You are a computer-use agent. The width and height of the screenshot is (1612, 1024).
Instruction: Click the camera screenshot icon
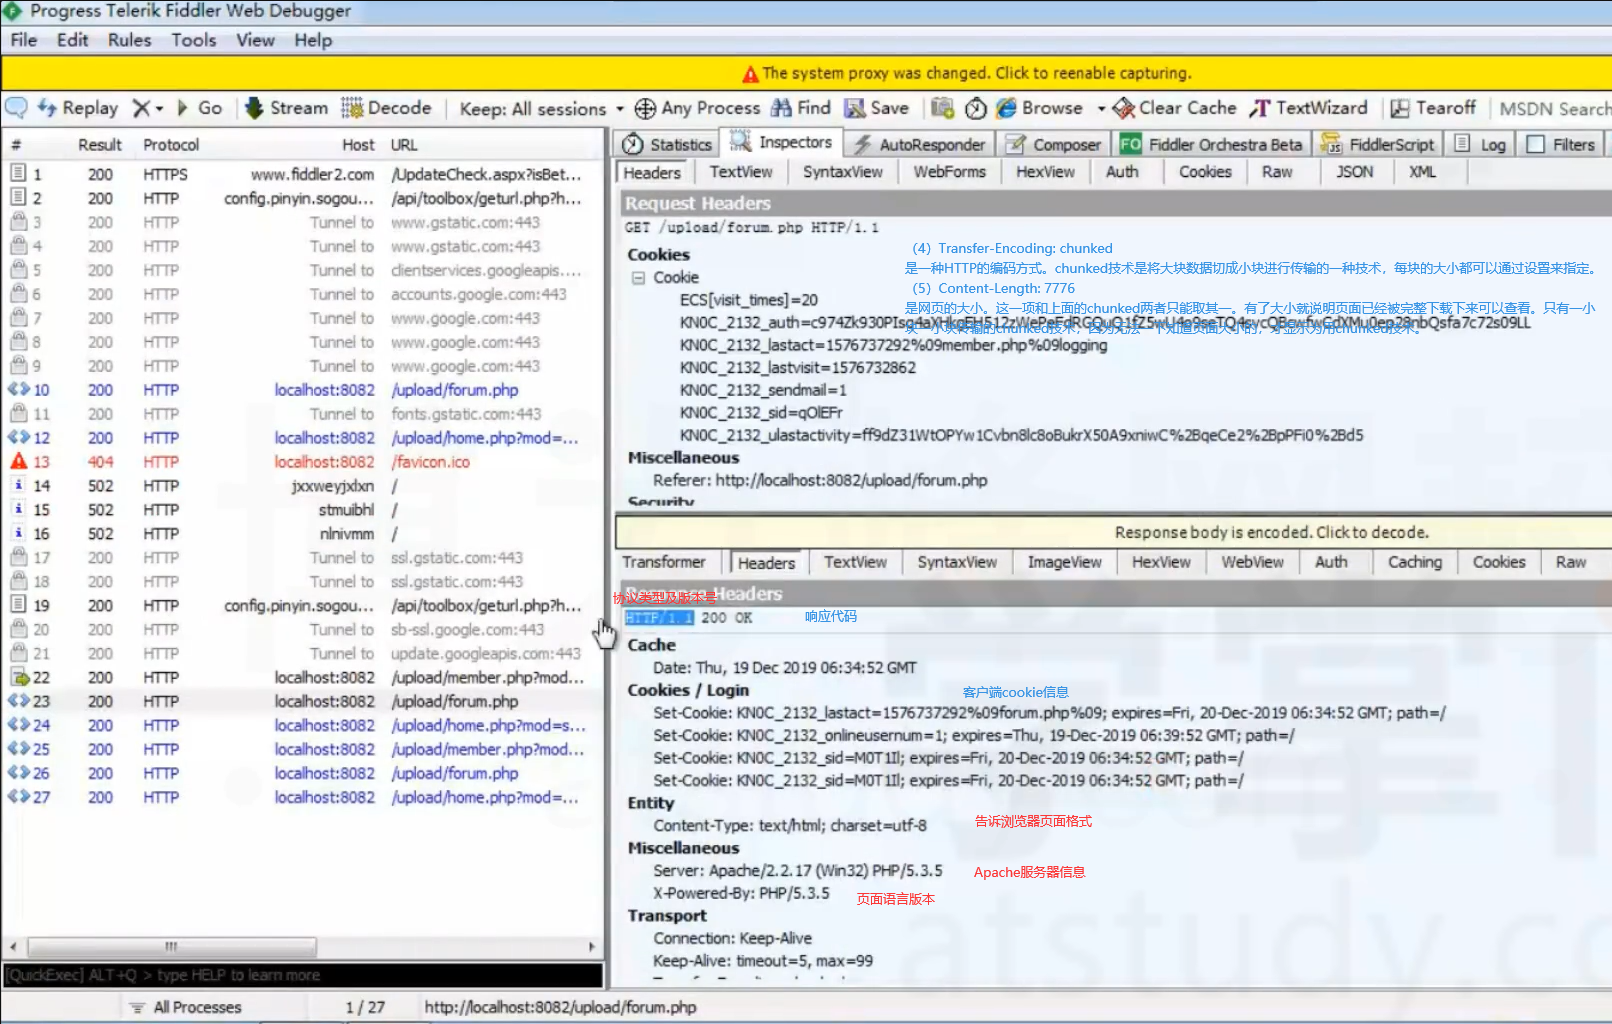pyautogui.click(x=942, y=108)
